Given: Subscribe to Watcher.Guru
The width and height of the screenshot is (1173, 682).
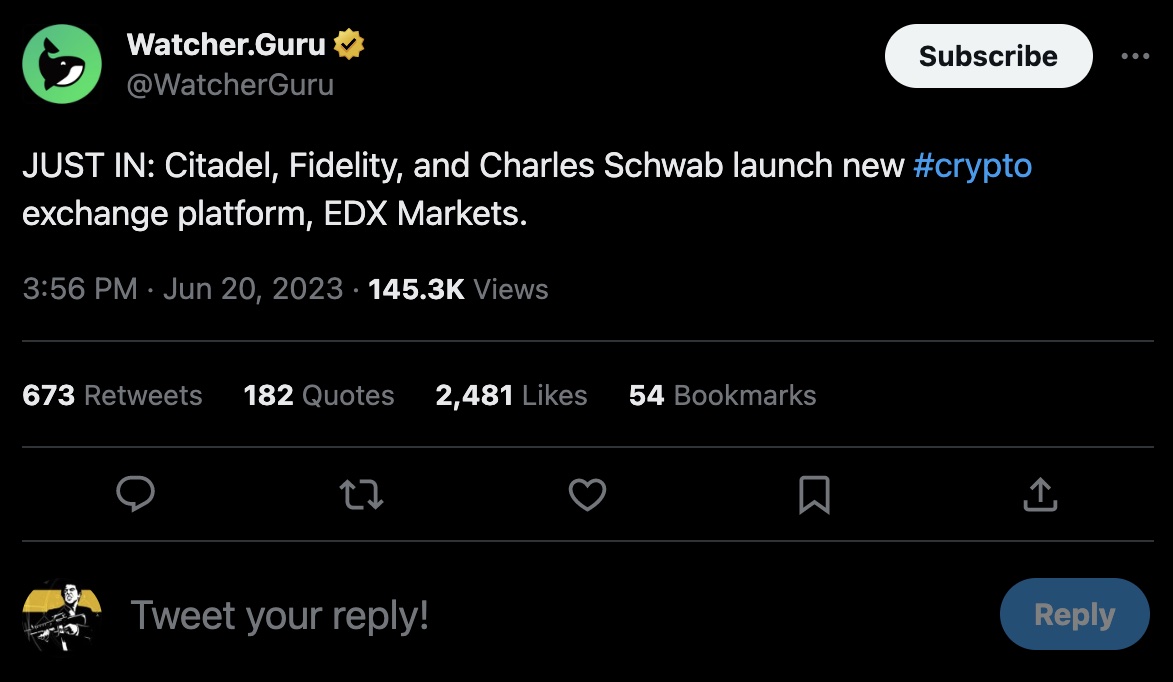Looking at the screenshot, I should [x=988, y=56].
